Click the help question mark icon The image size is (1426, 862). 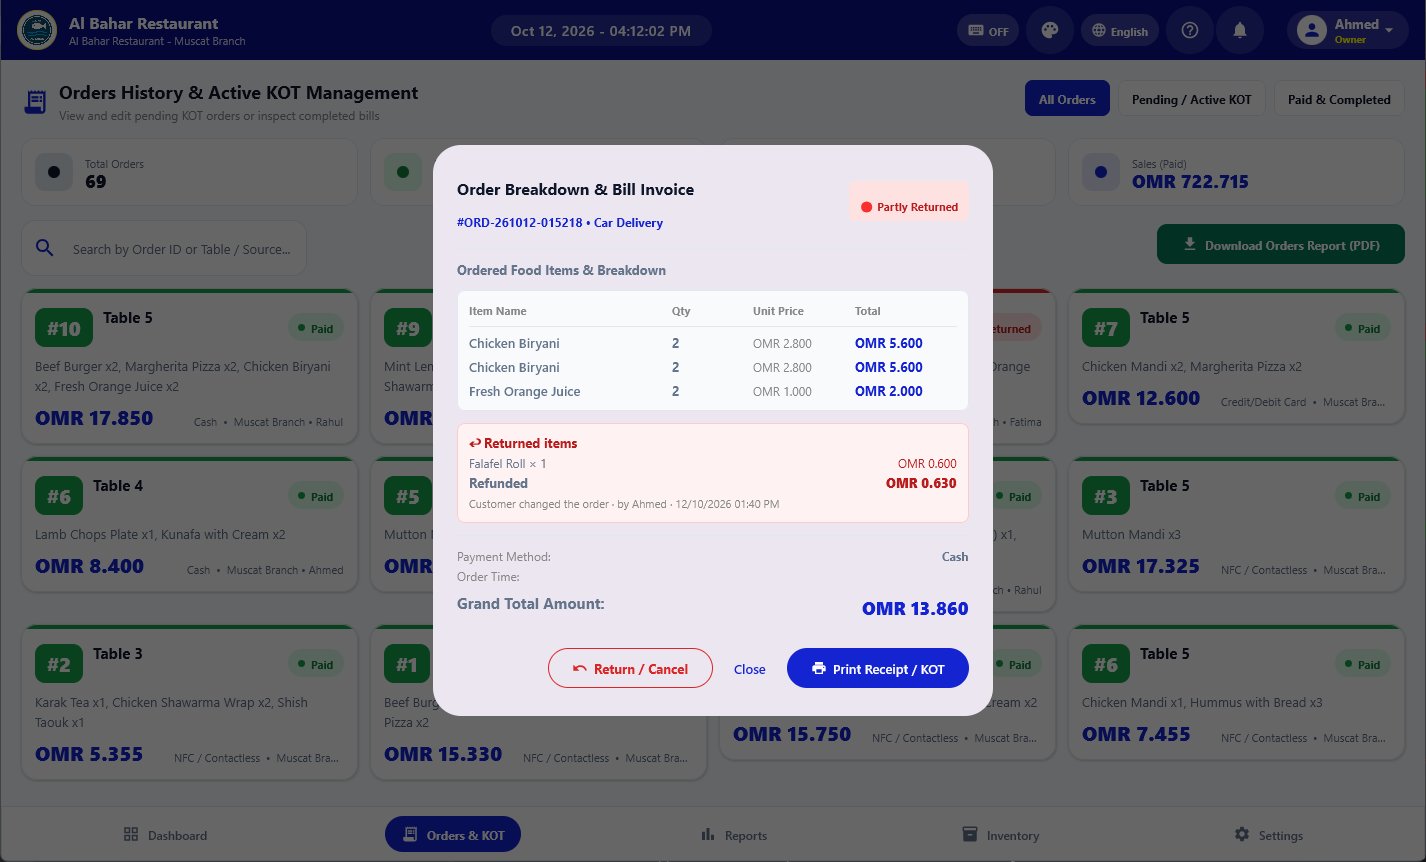pyautogui.click(x=1190, y=31)
